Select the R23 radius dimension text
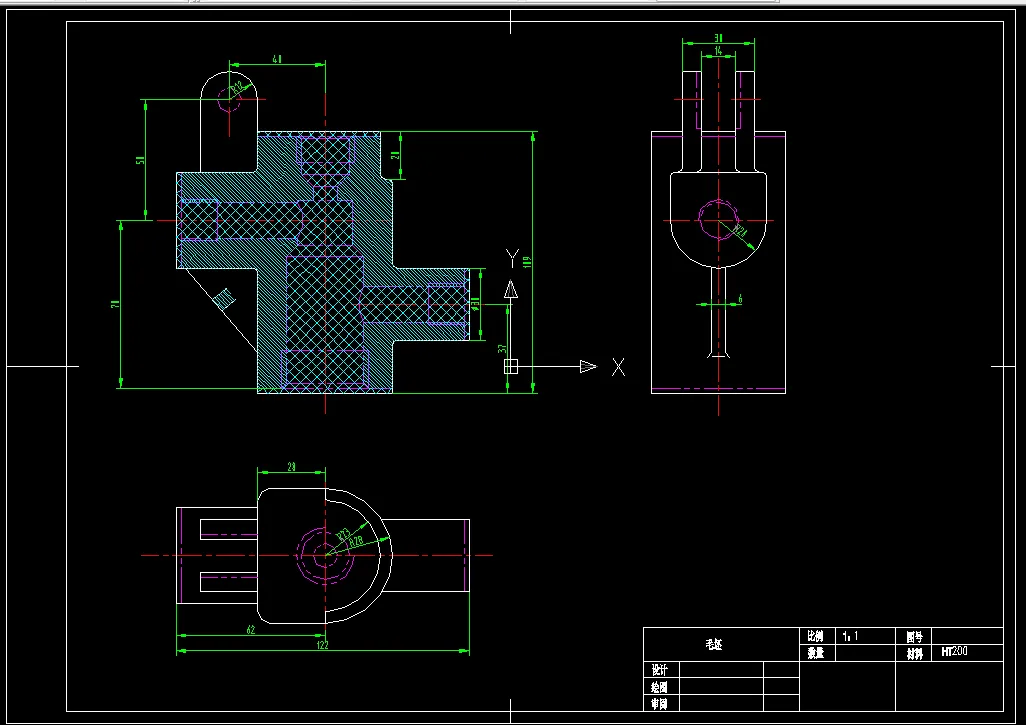 click(x=345, y=534)
